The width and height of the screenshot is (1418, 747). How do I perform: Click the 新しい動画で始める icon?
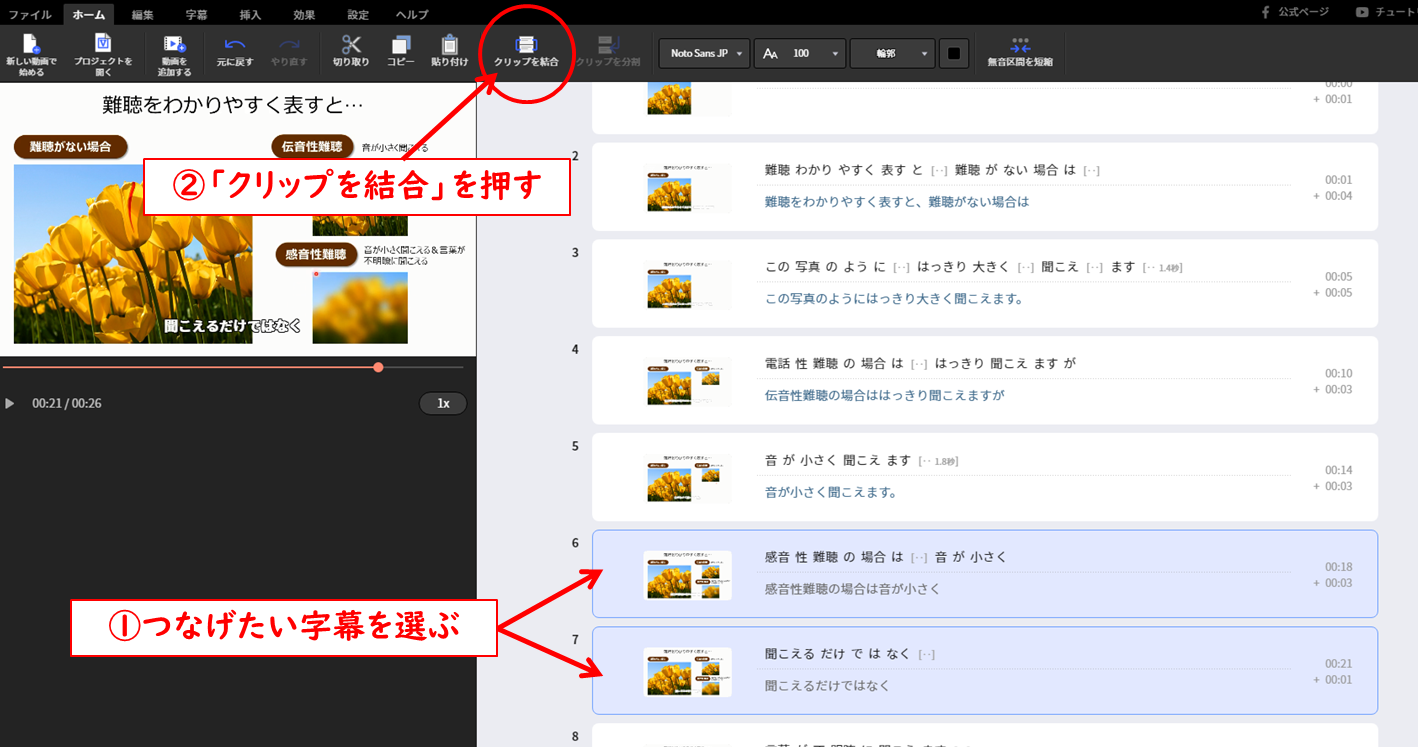coord(31,54)
